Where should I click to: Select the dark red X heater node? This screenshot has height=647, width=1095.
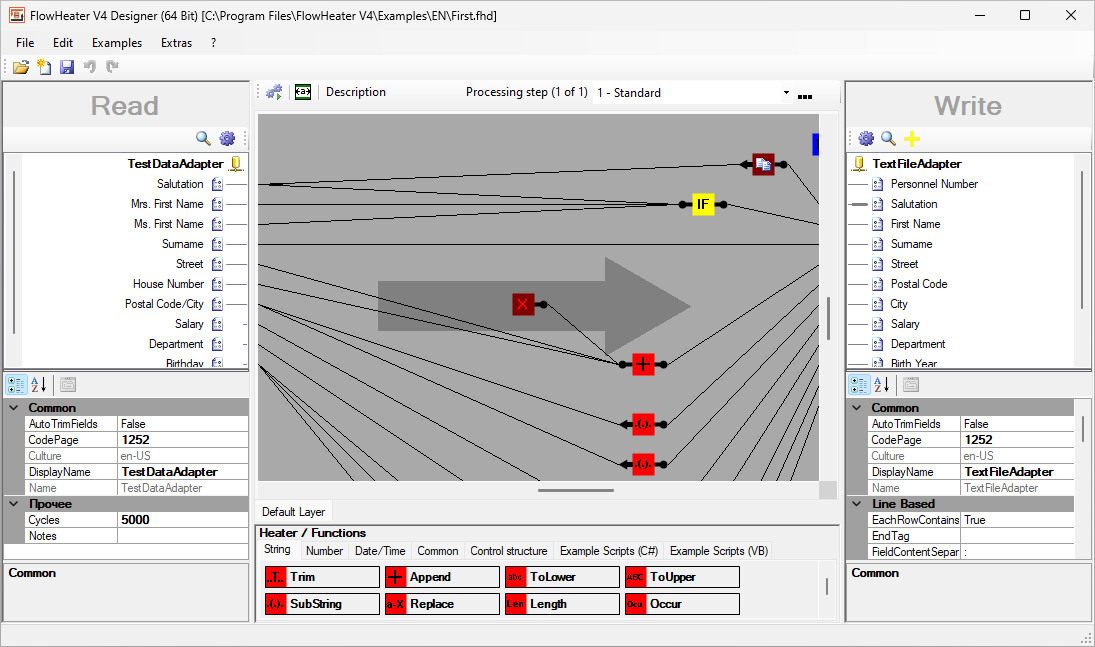coord(523,304)
